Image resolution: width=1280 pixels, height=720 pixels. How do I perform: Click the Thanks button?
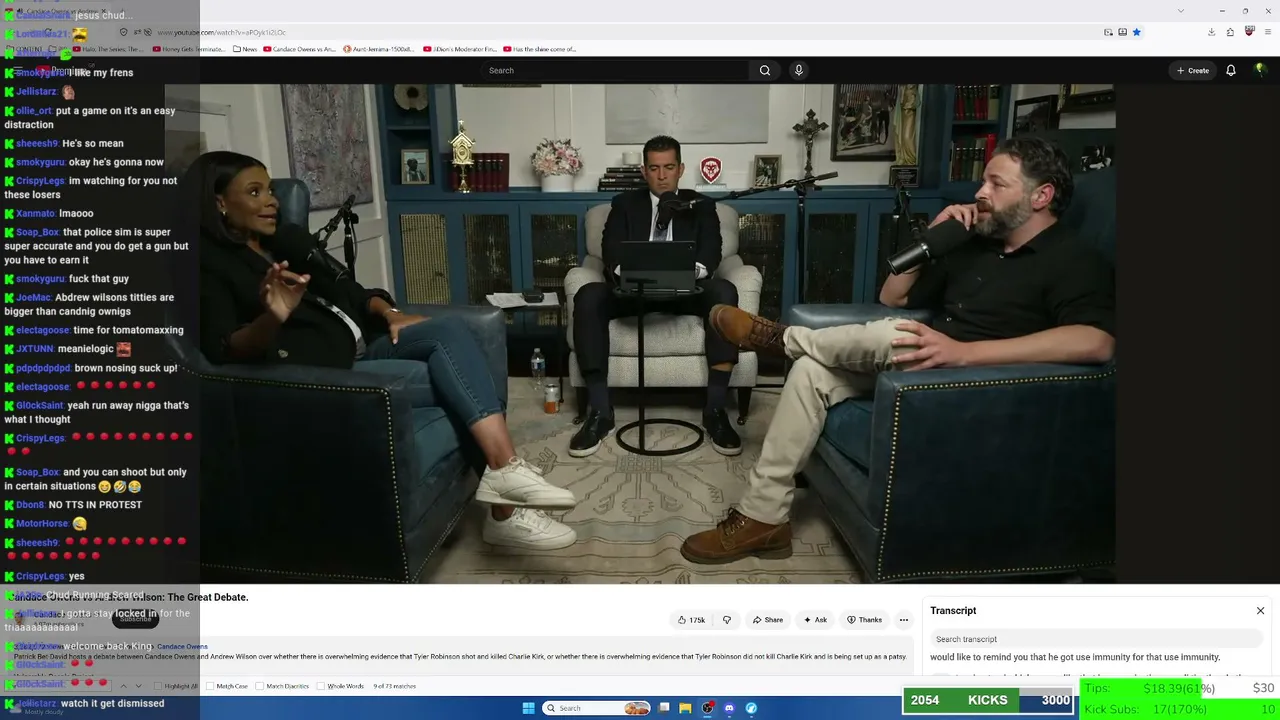click(864, 620)
